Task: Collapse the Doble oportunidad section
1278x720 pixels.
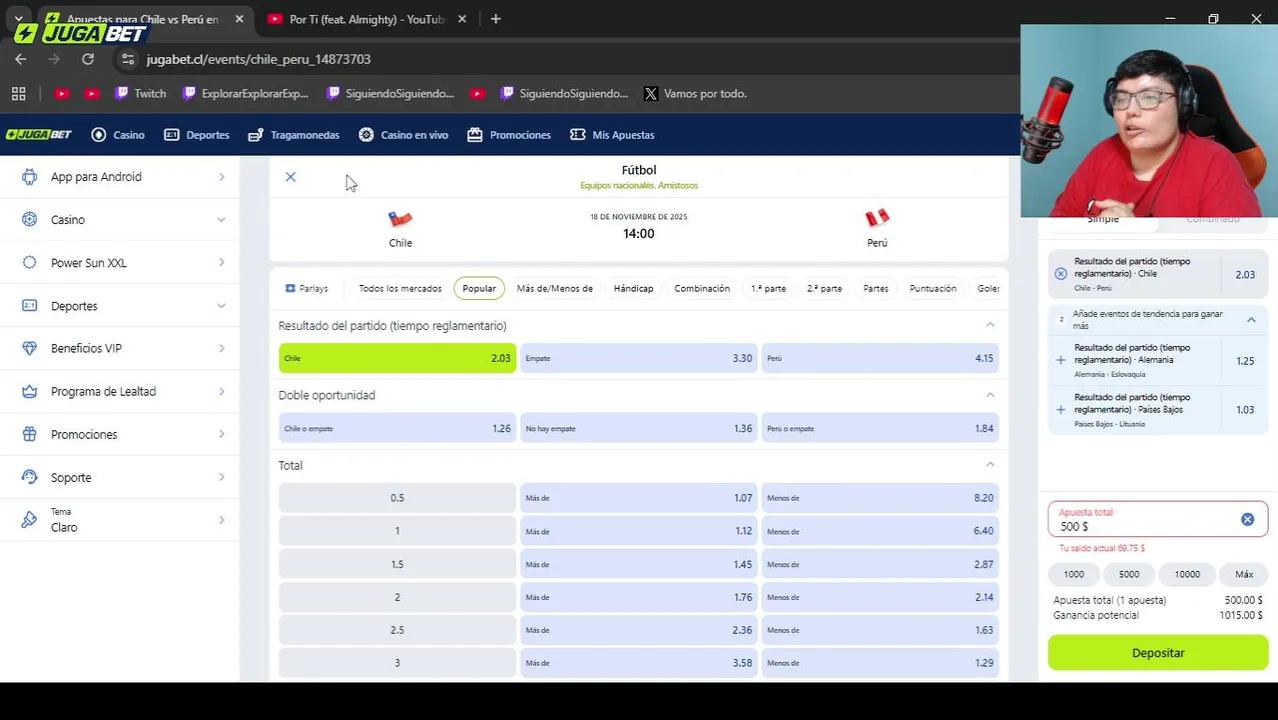Action: tap(990, 395)
